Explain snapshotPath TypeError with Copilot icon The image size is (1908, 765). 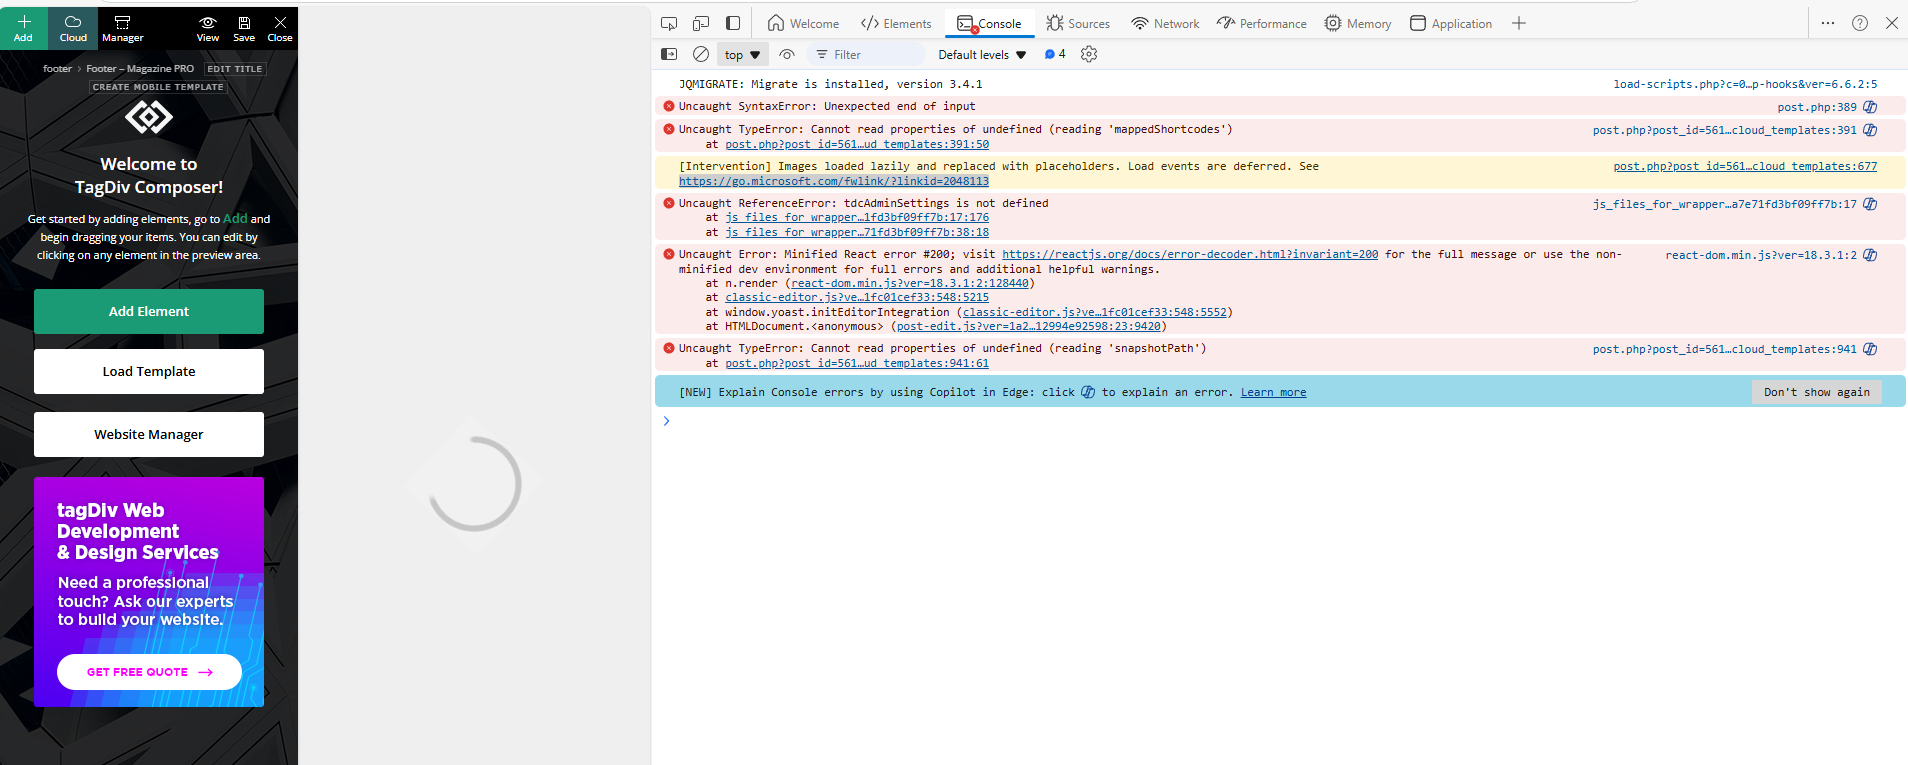click(x=1870, y=349)
